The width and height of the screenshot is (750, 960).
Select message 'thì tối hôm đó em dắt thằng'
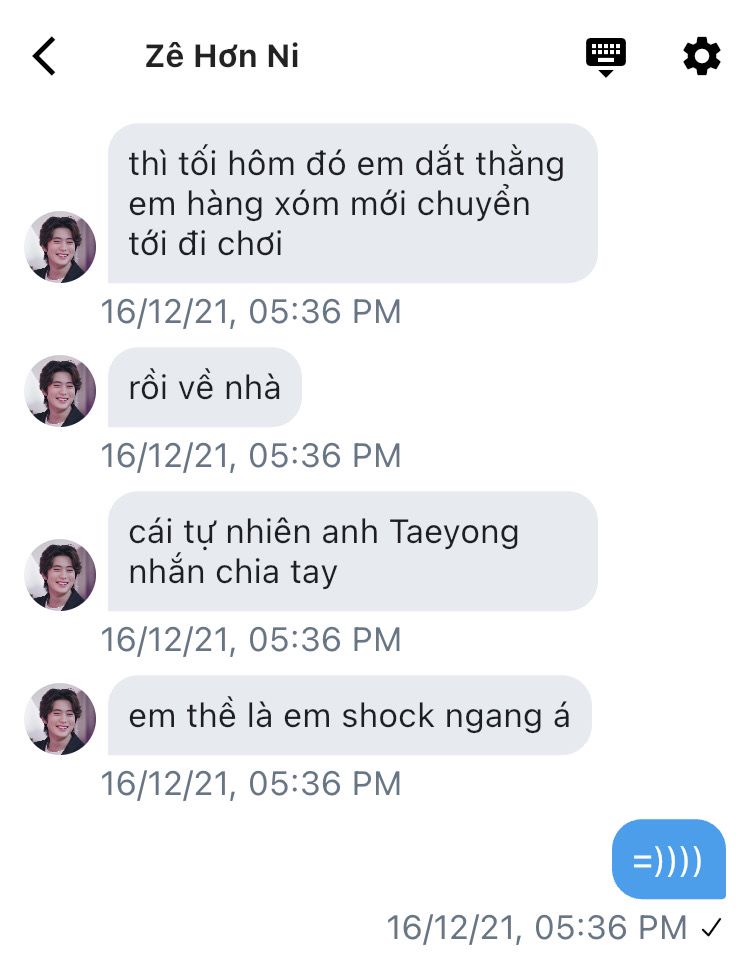(353, 203)
